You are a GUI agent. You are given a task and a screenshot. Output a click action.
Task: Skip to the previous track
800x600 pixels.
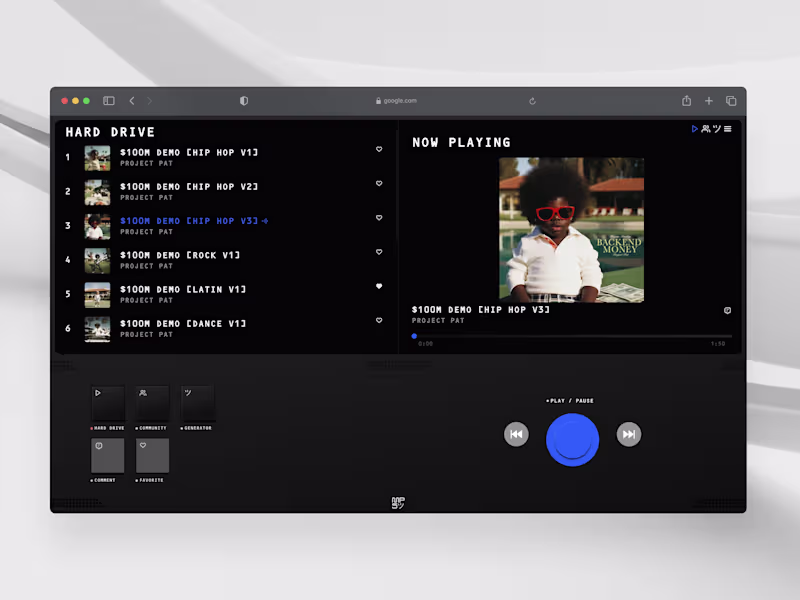coord(516,434)
